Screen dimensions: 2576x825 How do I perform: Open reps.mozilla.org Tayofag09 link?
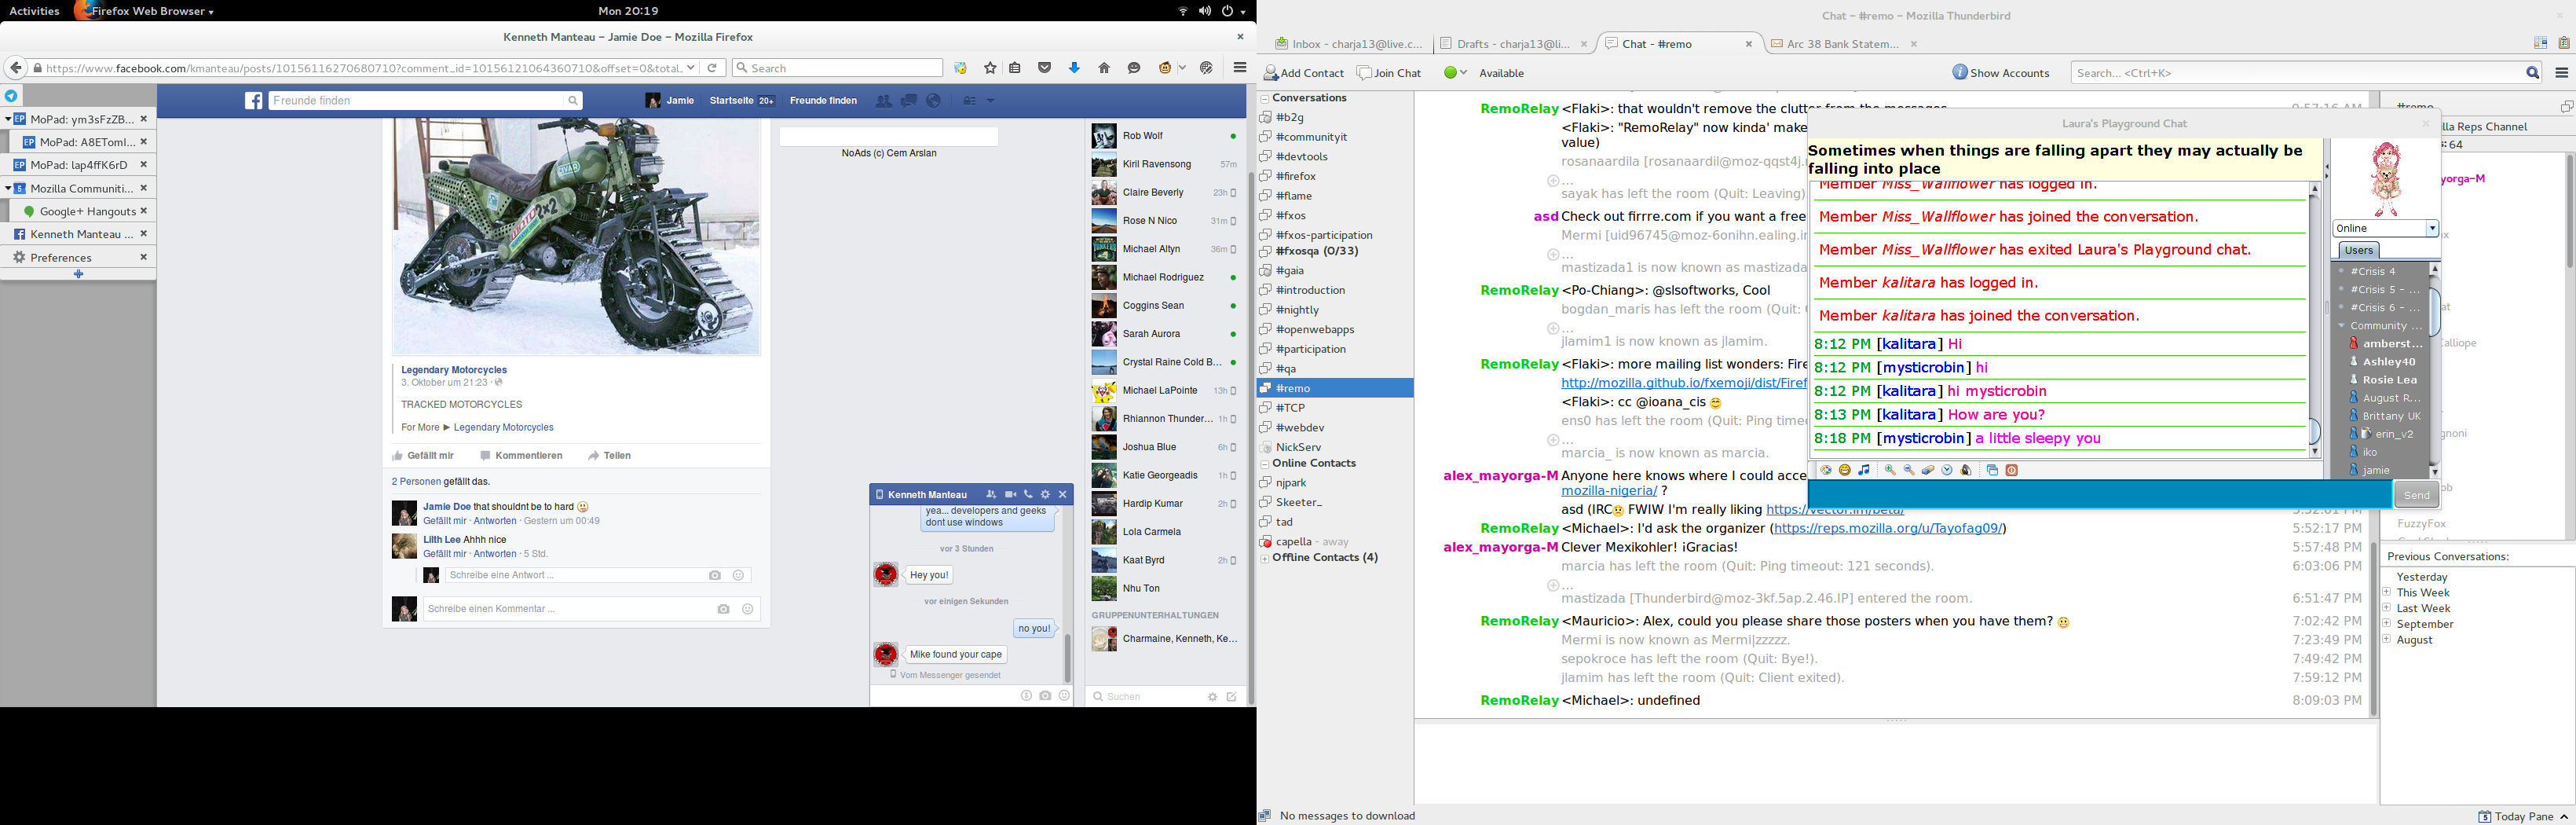(1888, 528)
